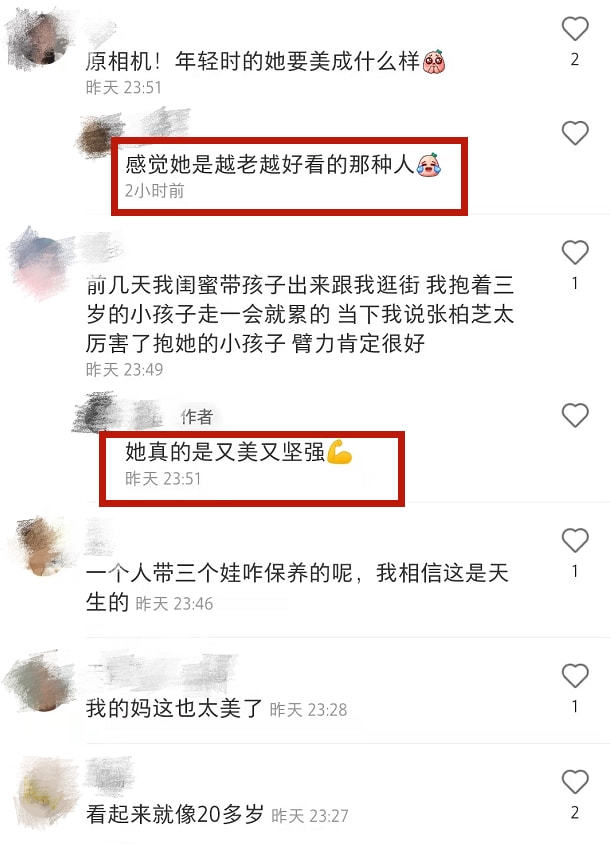Like the 原相机 comment with heart icon
The height and width of the screenshot is (844, 610).
pyautogui.click(x=574, y=29)
